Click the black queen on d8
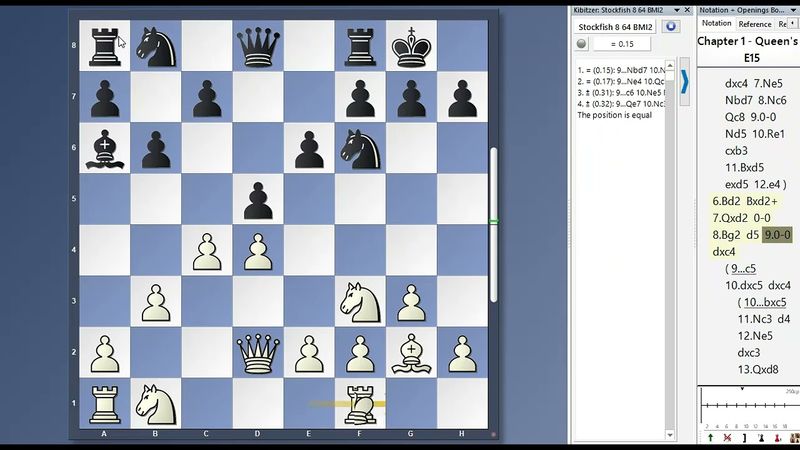Screen dimensions: 800x450 [x=258, y=46]
